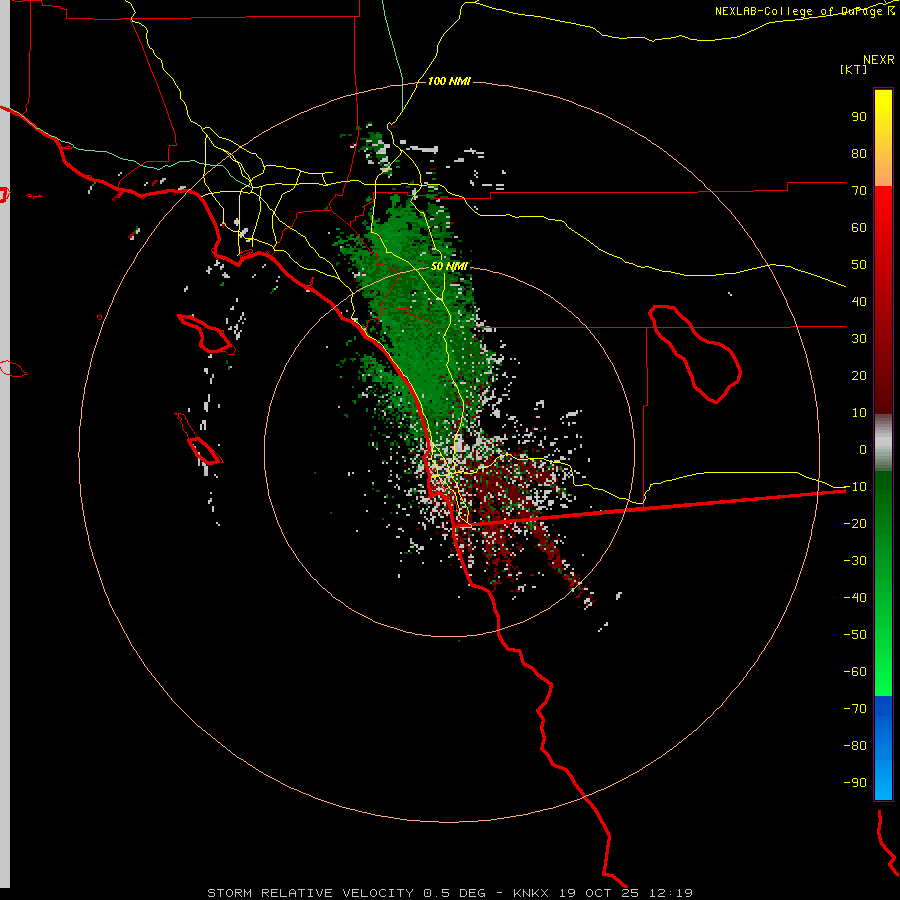Click the gray vertical strip at the left edge
Screen dimensions: 900x900
5,445
